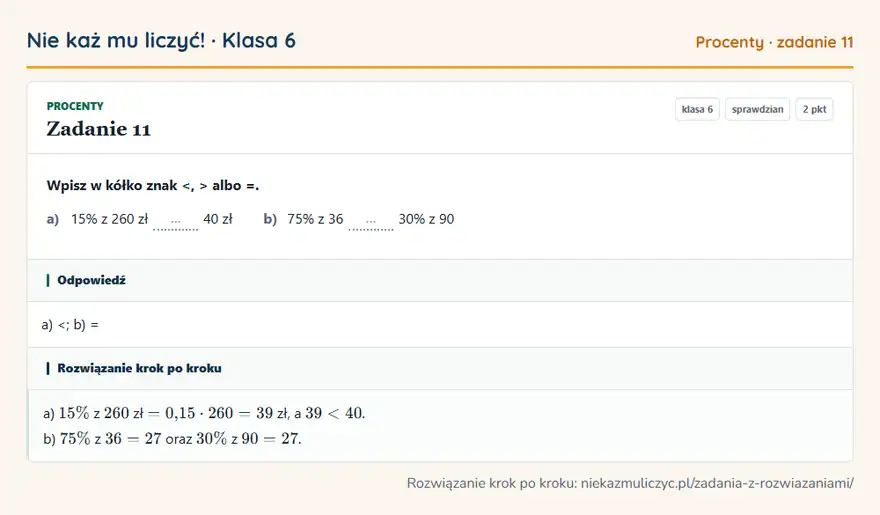Click the answer line 'a) <; b) ='

(x=70, y=325)
